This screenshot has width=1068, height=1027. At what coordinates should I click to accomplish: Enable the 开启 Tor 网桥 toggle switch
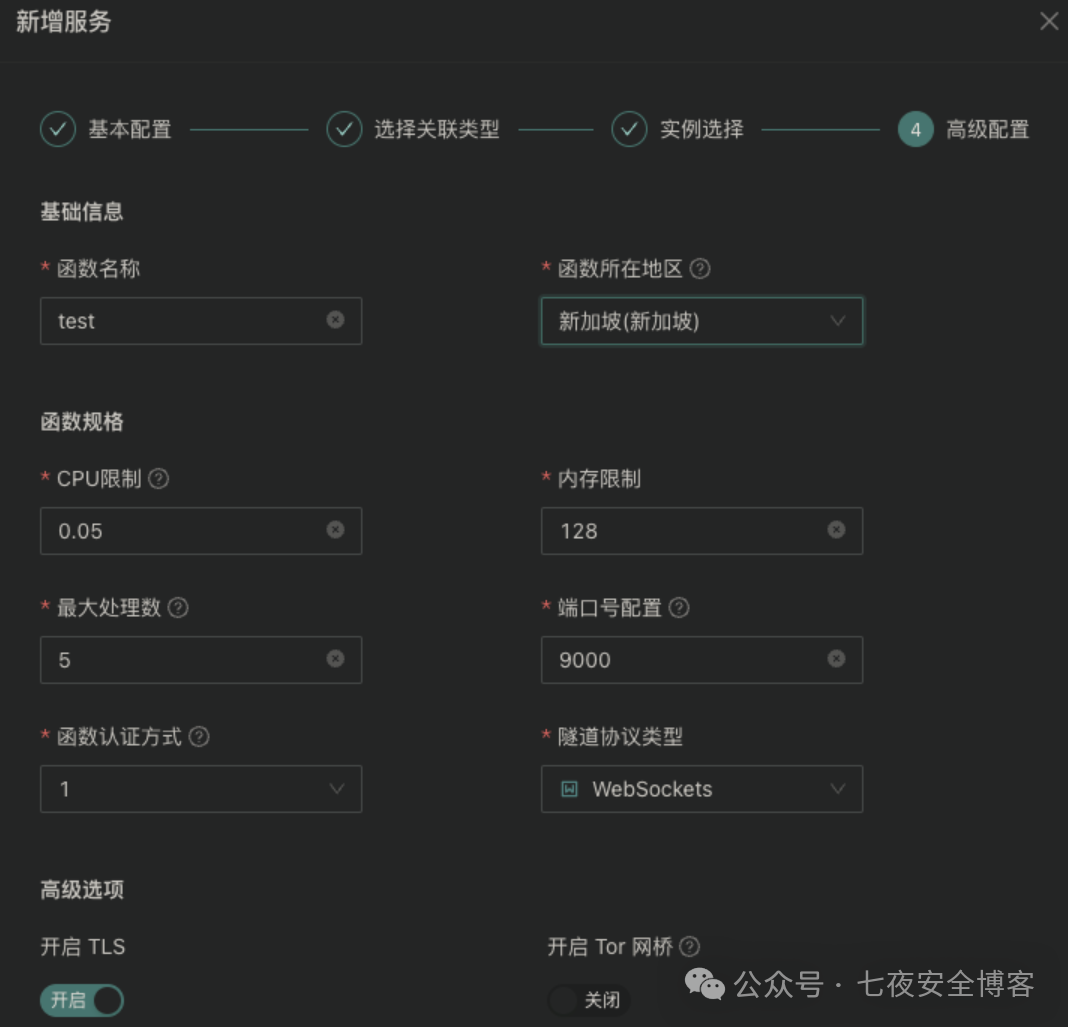pyautogui.click(x=588, y=1000)
